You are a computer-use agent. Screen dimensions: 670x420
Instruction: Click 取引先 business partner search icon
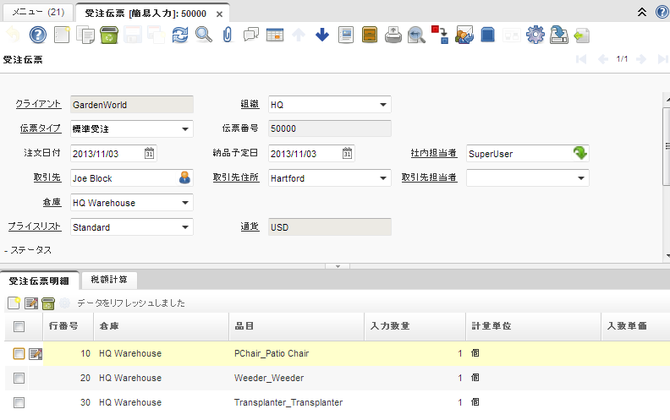pyautogui.click(x=185, y=178)
